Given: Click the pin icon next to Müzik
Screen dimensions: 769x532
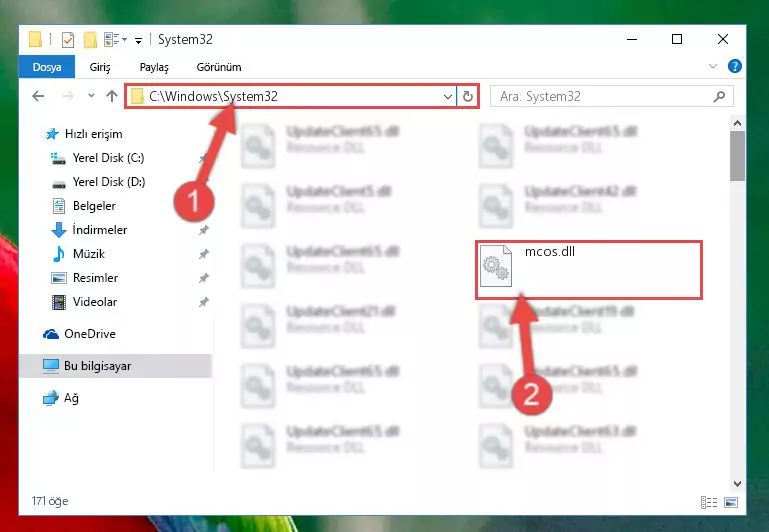Looking at the screenshot, I should click(204, 254).
